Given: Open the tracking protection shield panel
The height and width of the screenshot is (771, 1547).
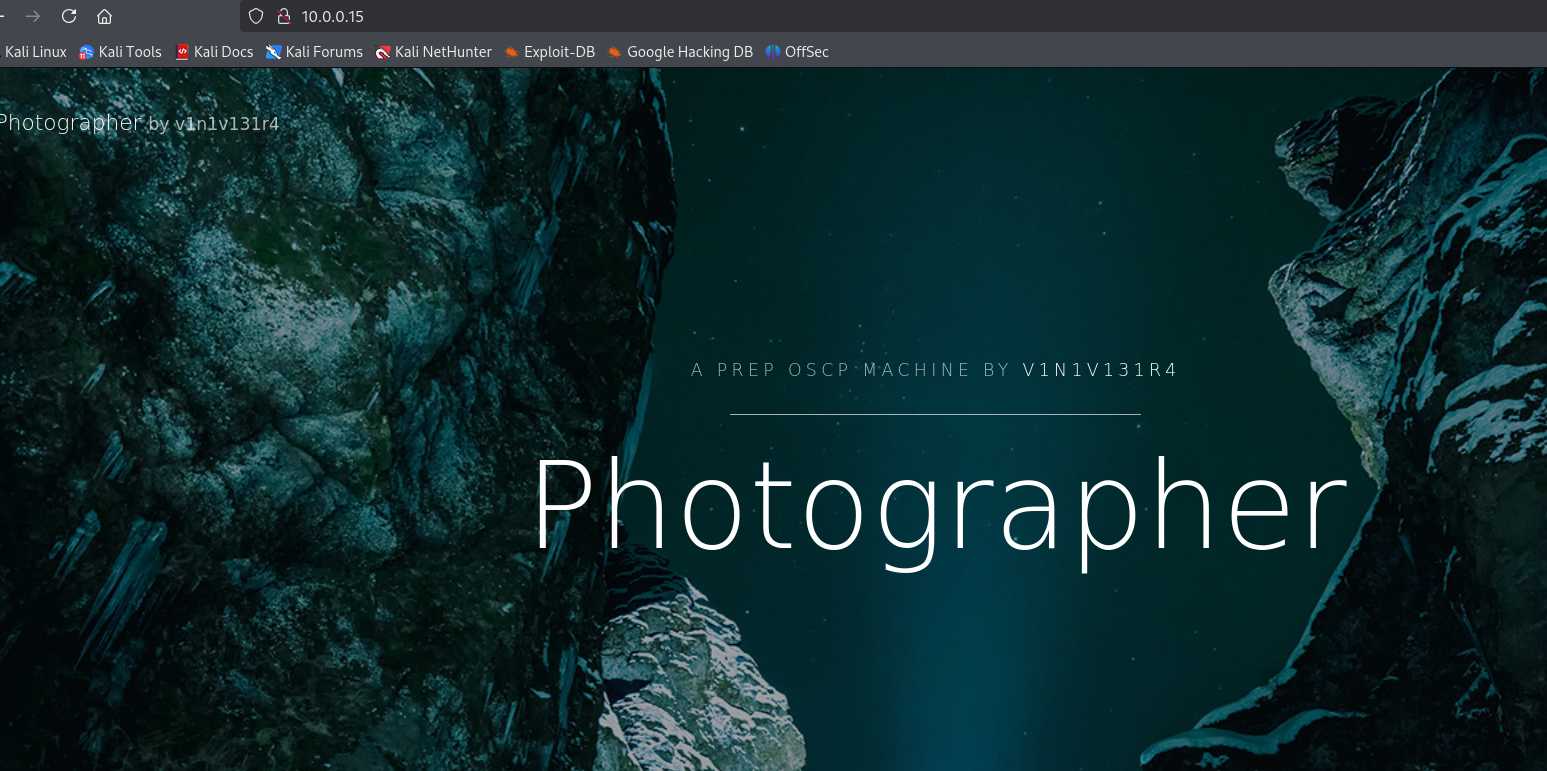Looking at the screenshot, I should coord(256,16).
